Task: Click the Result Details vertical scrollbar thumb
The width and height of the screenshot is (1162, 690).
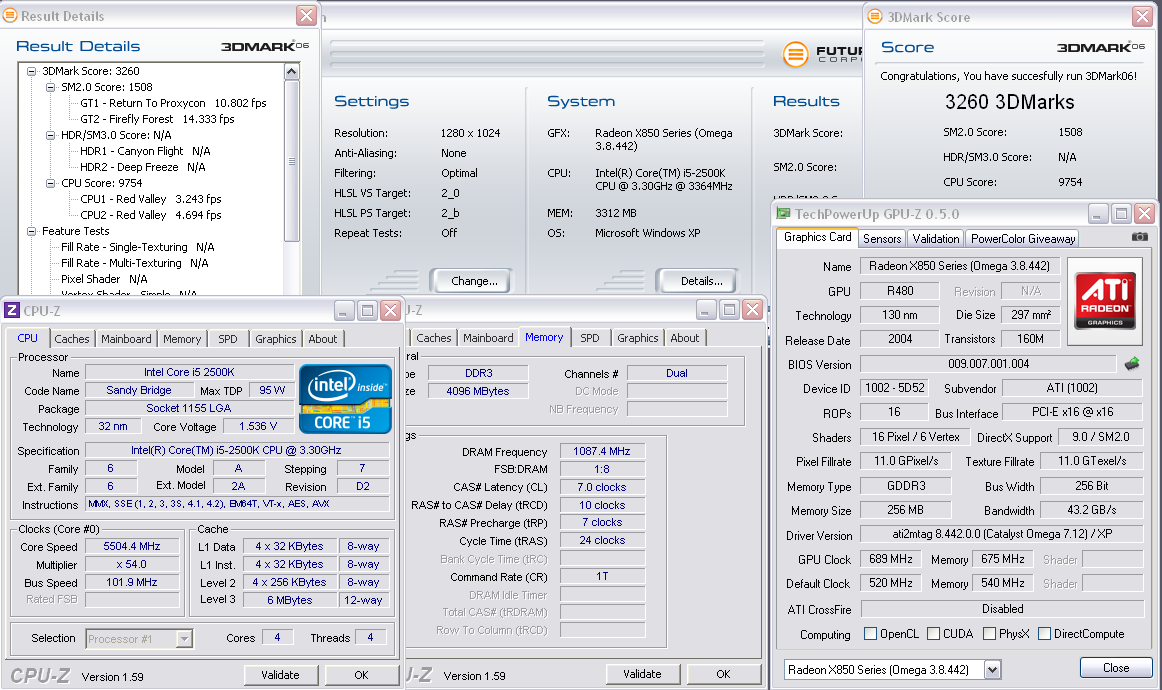Action: pos(292,161)
